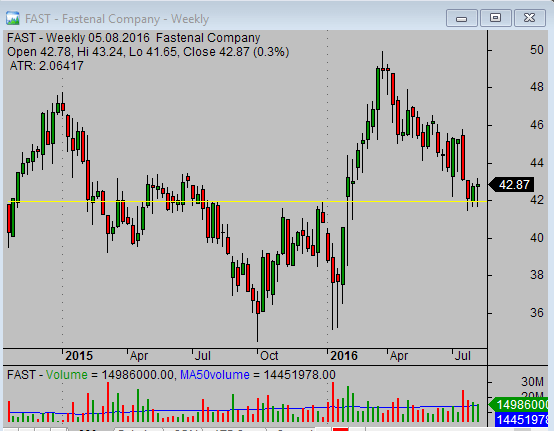554x431 pixels.
Task: Click the 48 label on price axis
Action: click(537, 87)
